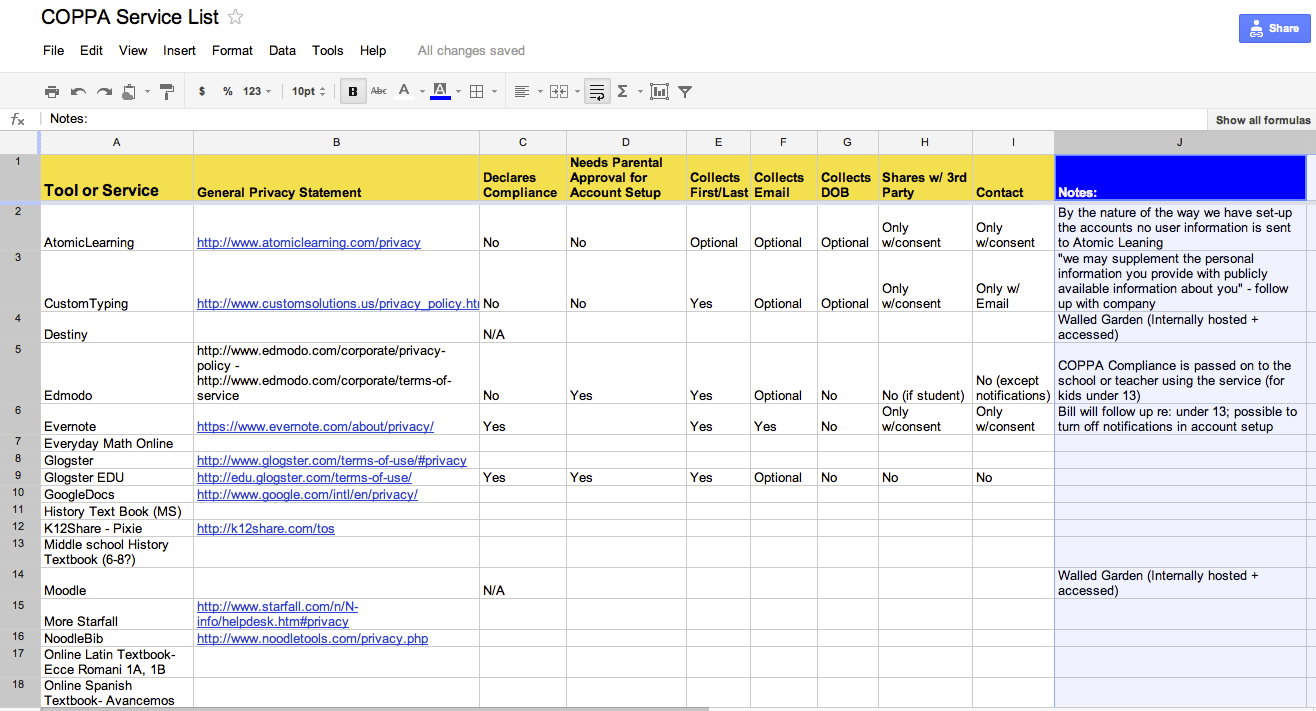Click the merge cells icon
Image resolution: width=1316 pixels, height=711 pixels.
[x=559, y=91]
